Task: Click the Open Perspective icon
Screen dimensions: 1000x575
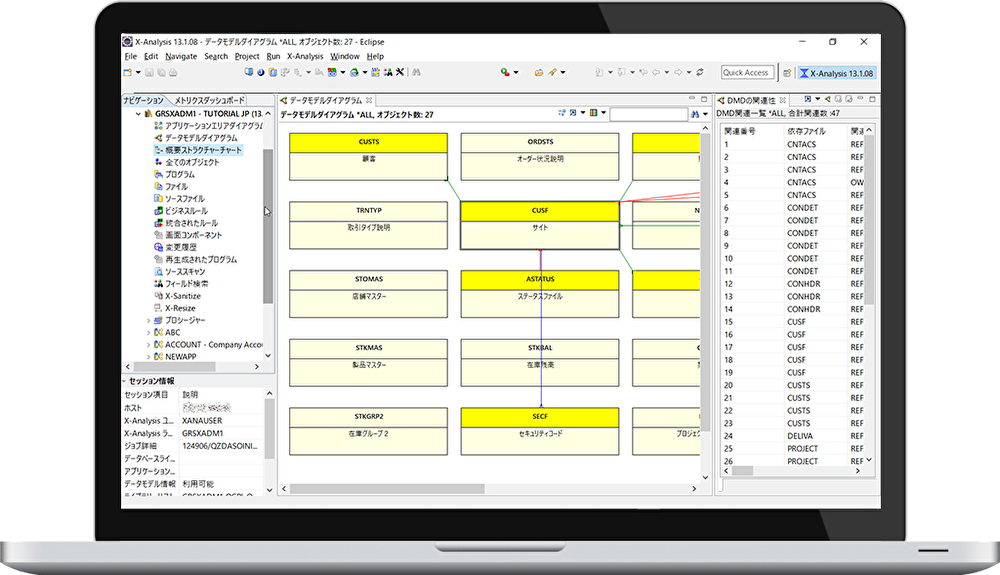Action: [x=787, y=73]
